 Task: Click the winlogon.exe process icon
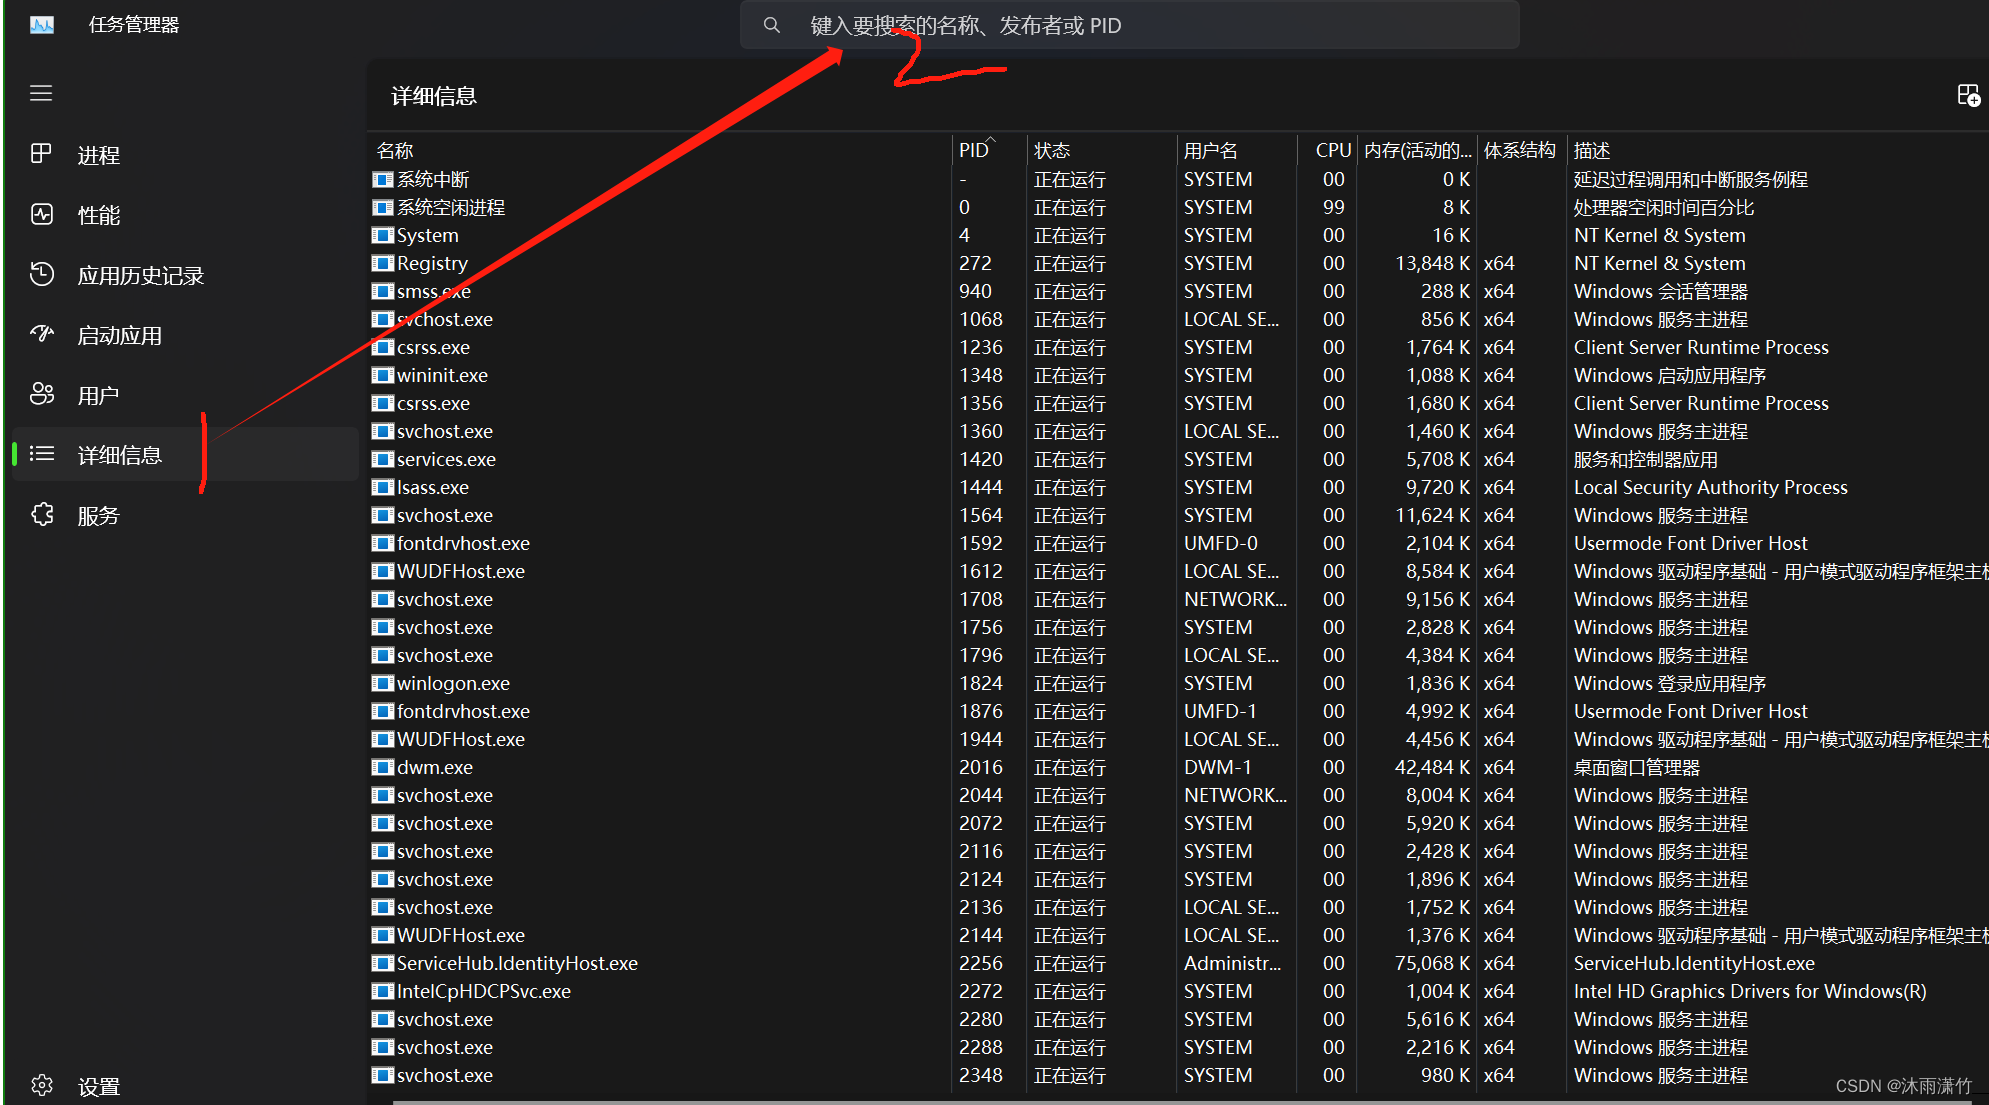383,683
